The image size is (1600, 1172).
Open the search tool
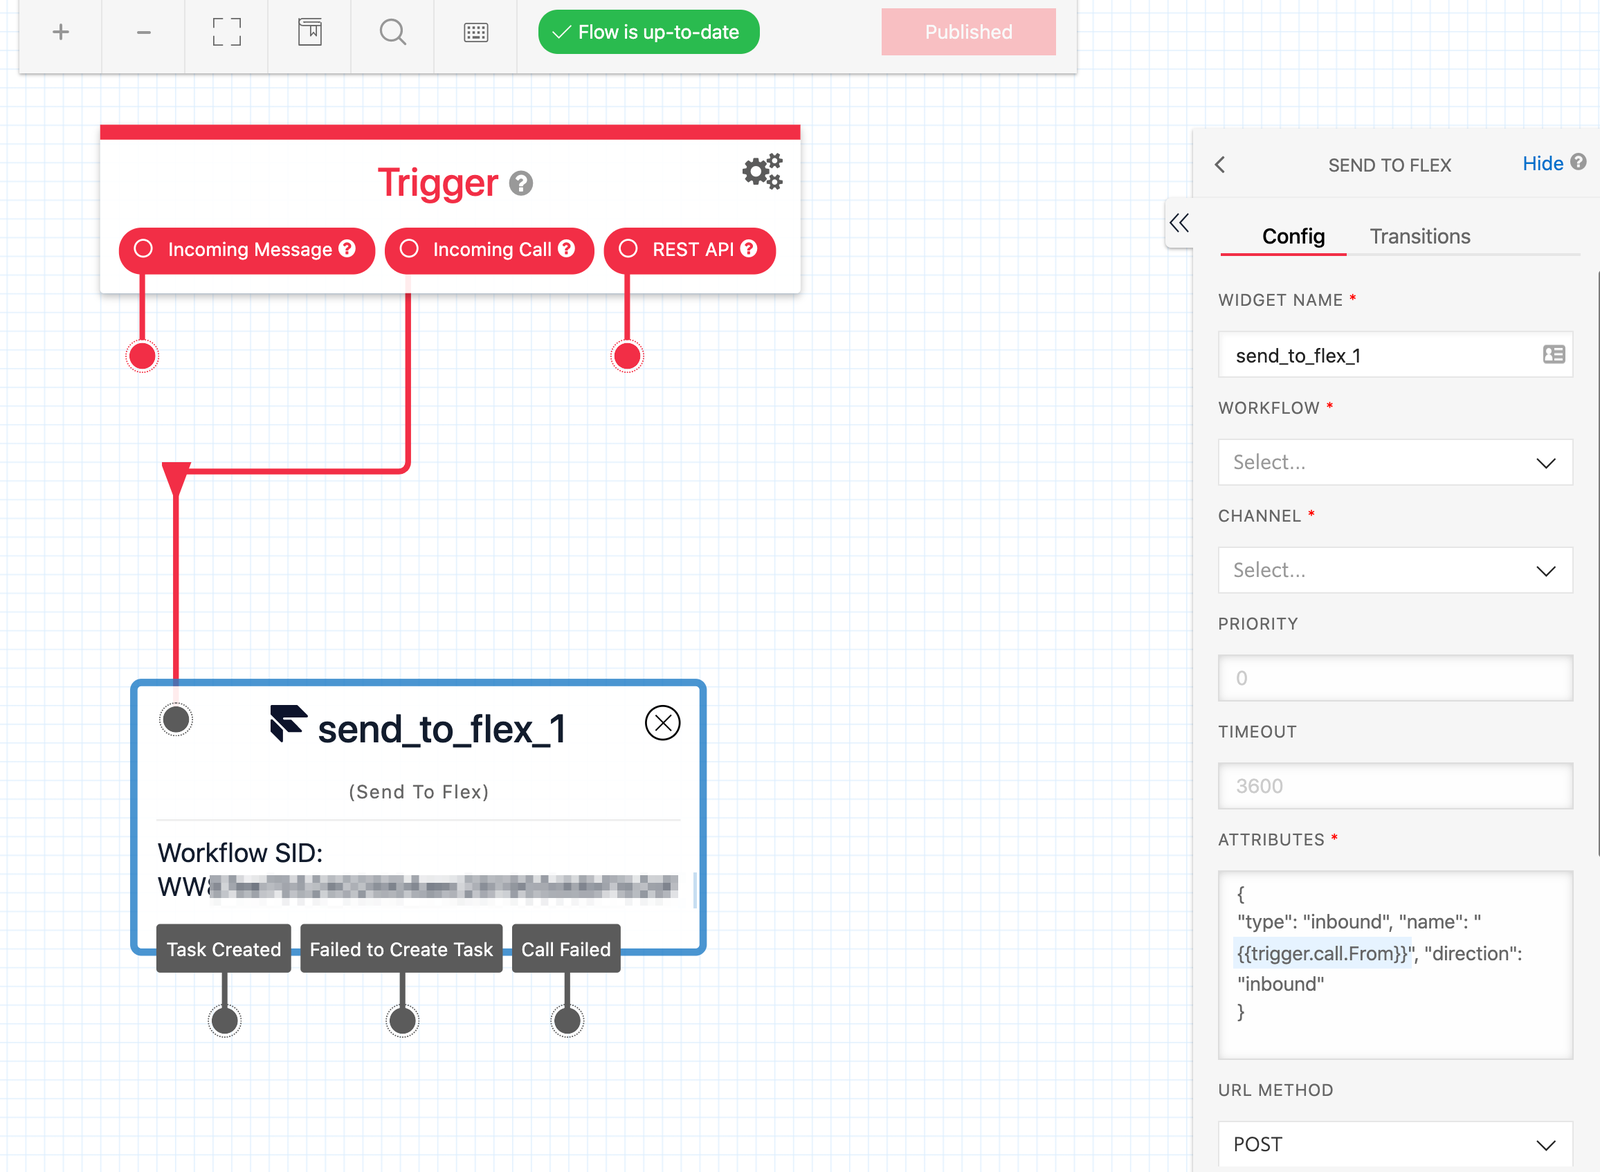[392, 32]
